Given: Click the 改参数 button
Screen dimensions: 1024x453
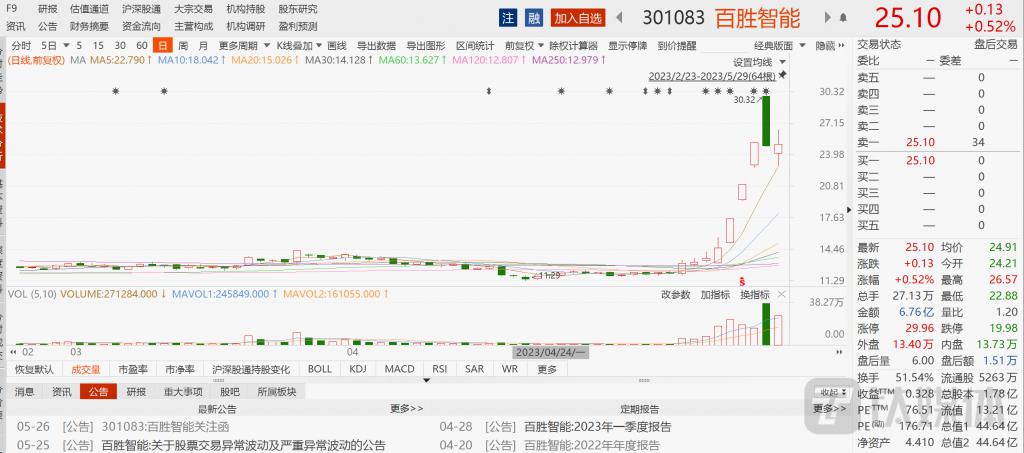Looking at the screenshot, I should pyautogui.click(x=675, y=294).
